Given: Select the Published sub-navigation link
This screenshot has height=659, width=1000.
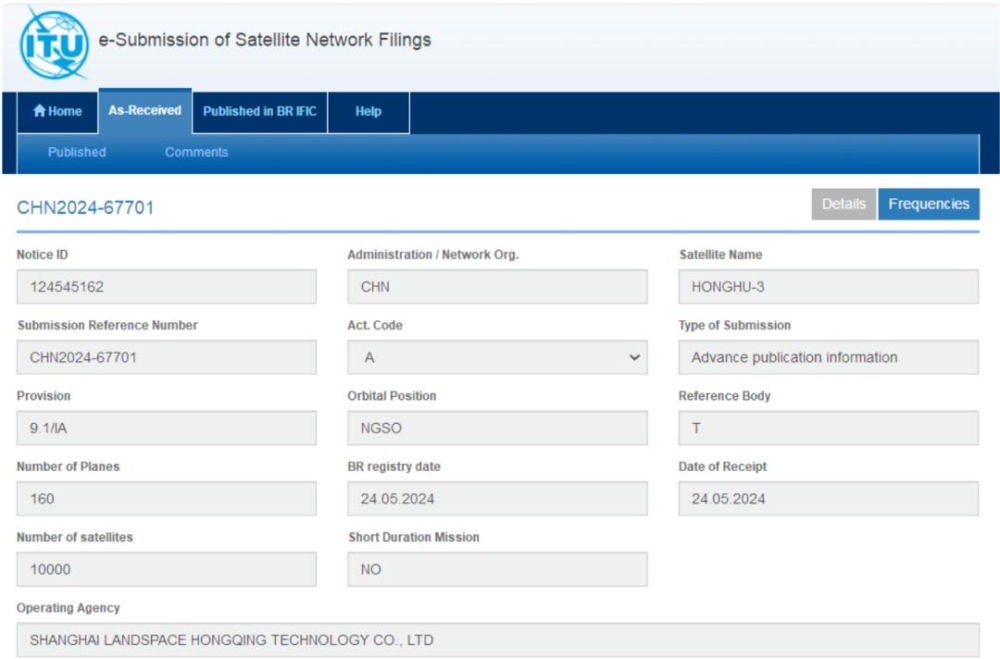Looking at the screenshot, I should point(77,153).
